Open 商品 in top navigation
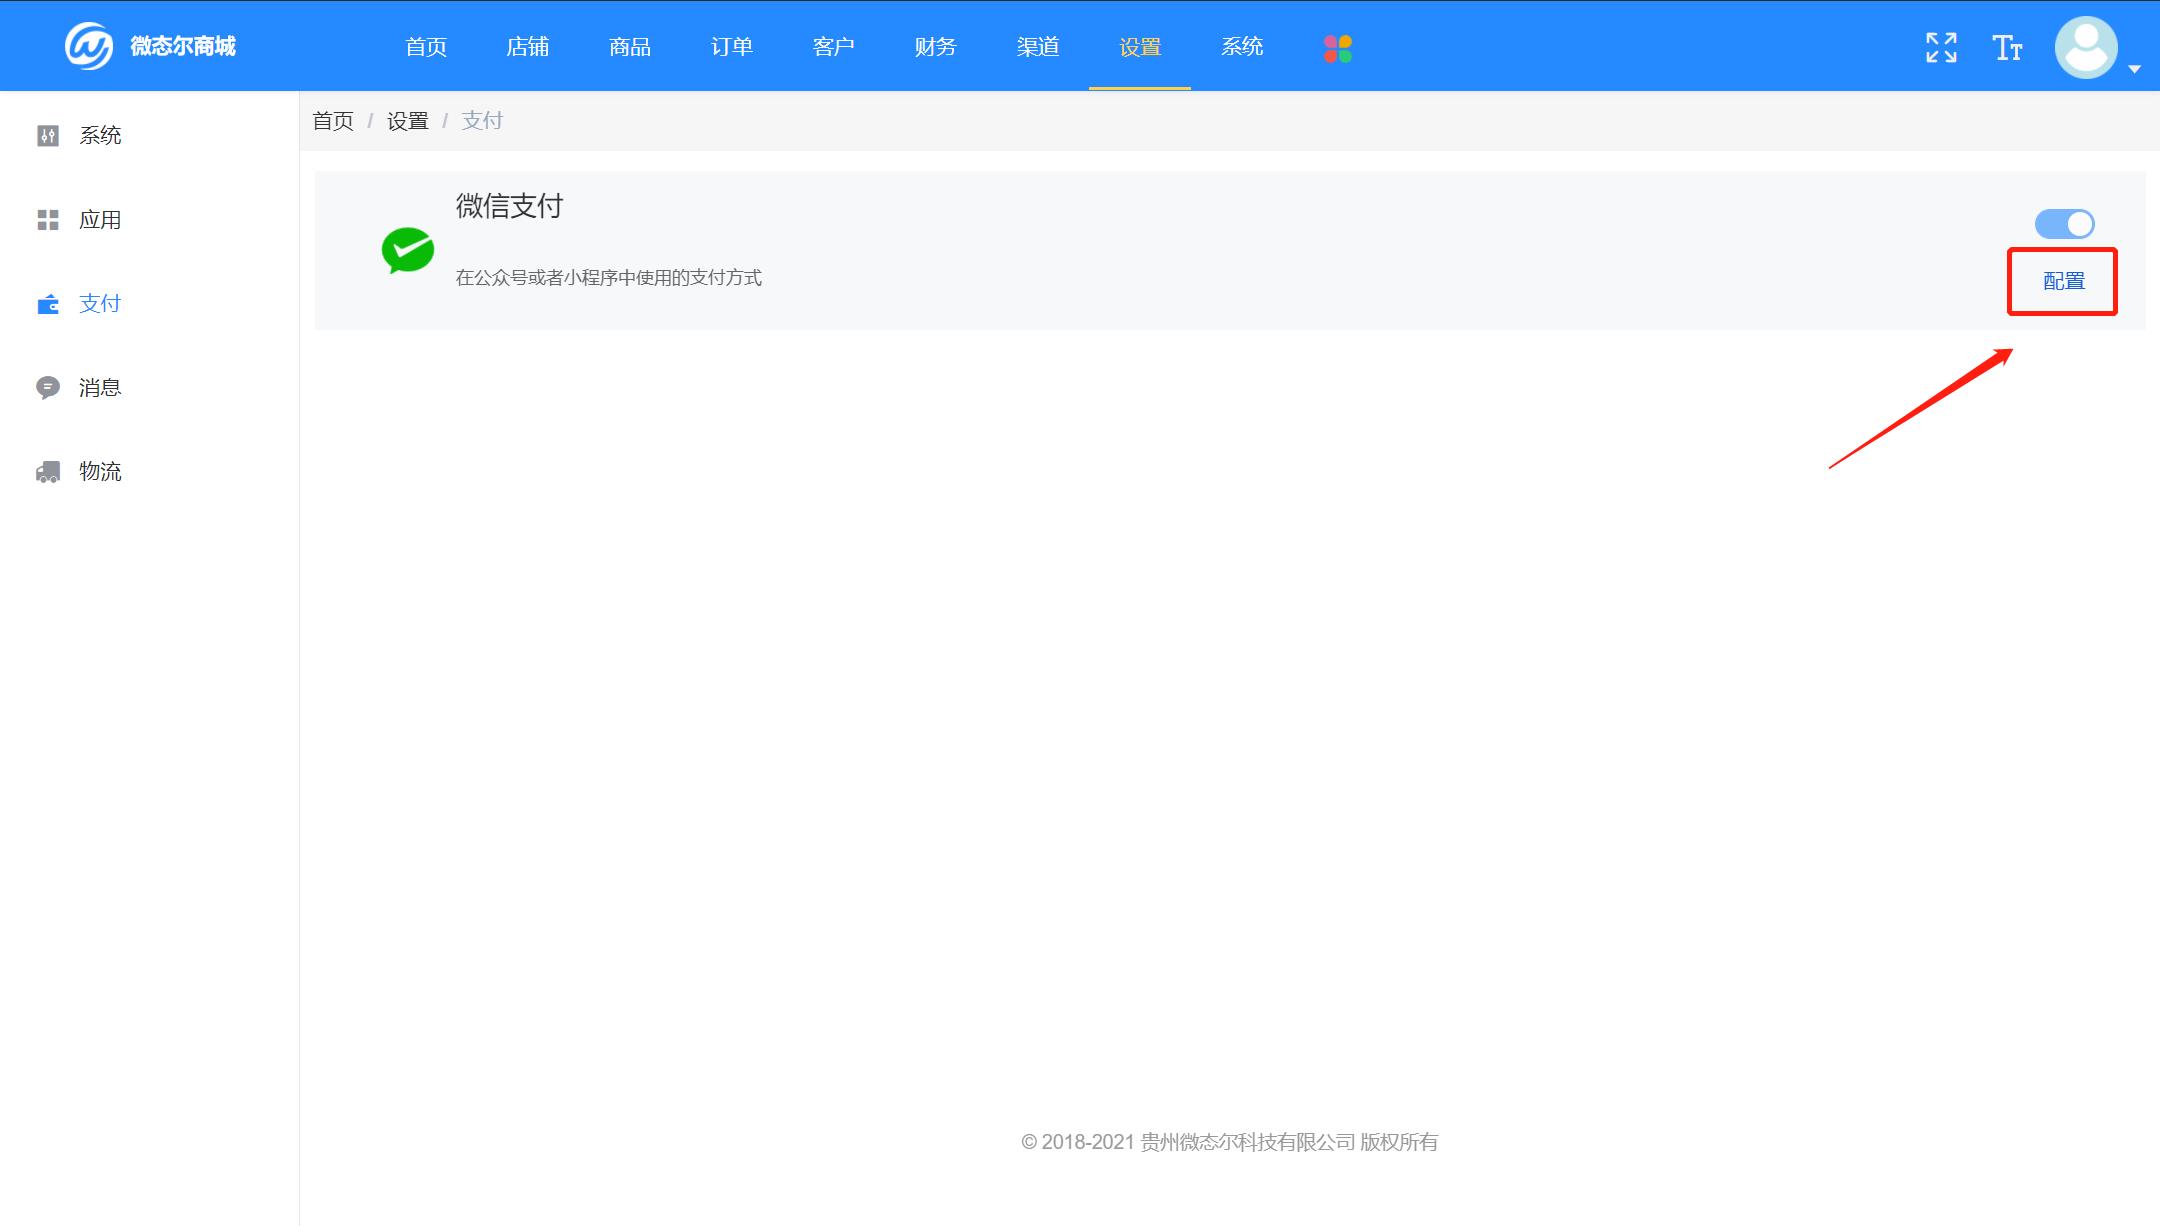The height and width of the screenshot is (1226, 2160). click(x=630, y=46)
